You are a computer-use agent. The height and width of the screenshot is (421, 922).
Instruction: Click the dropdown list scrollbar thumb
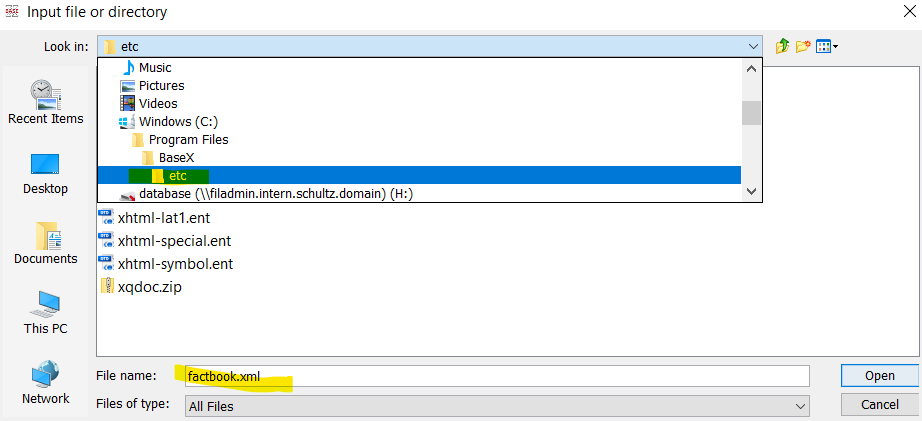pyautogui.click(x=751, y=113)
